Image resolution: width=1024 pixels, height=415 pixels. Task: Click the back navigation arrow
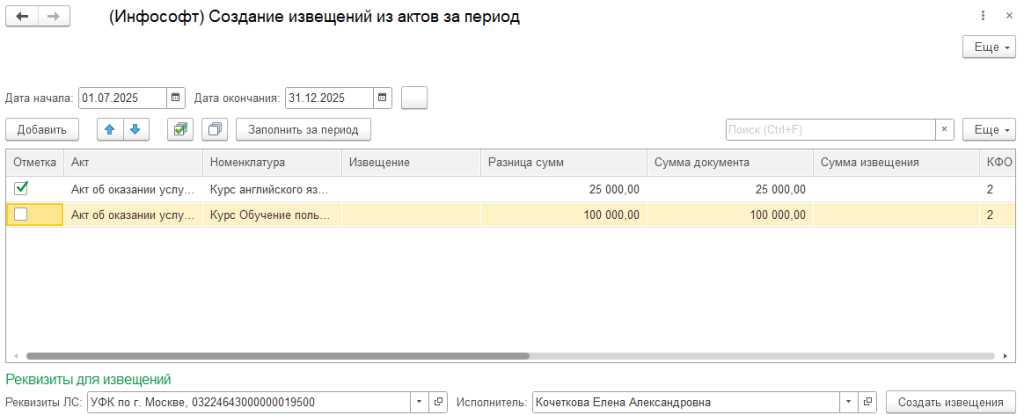[22, 17]
